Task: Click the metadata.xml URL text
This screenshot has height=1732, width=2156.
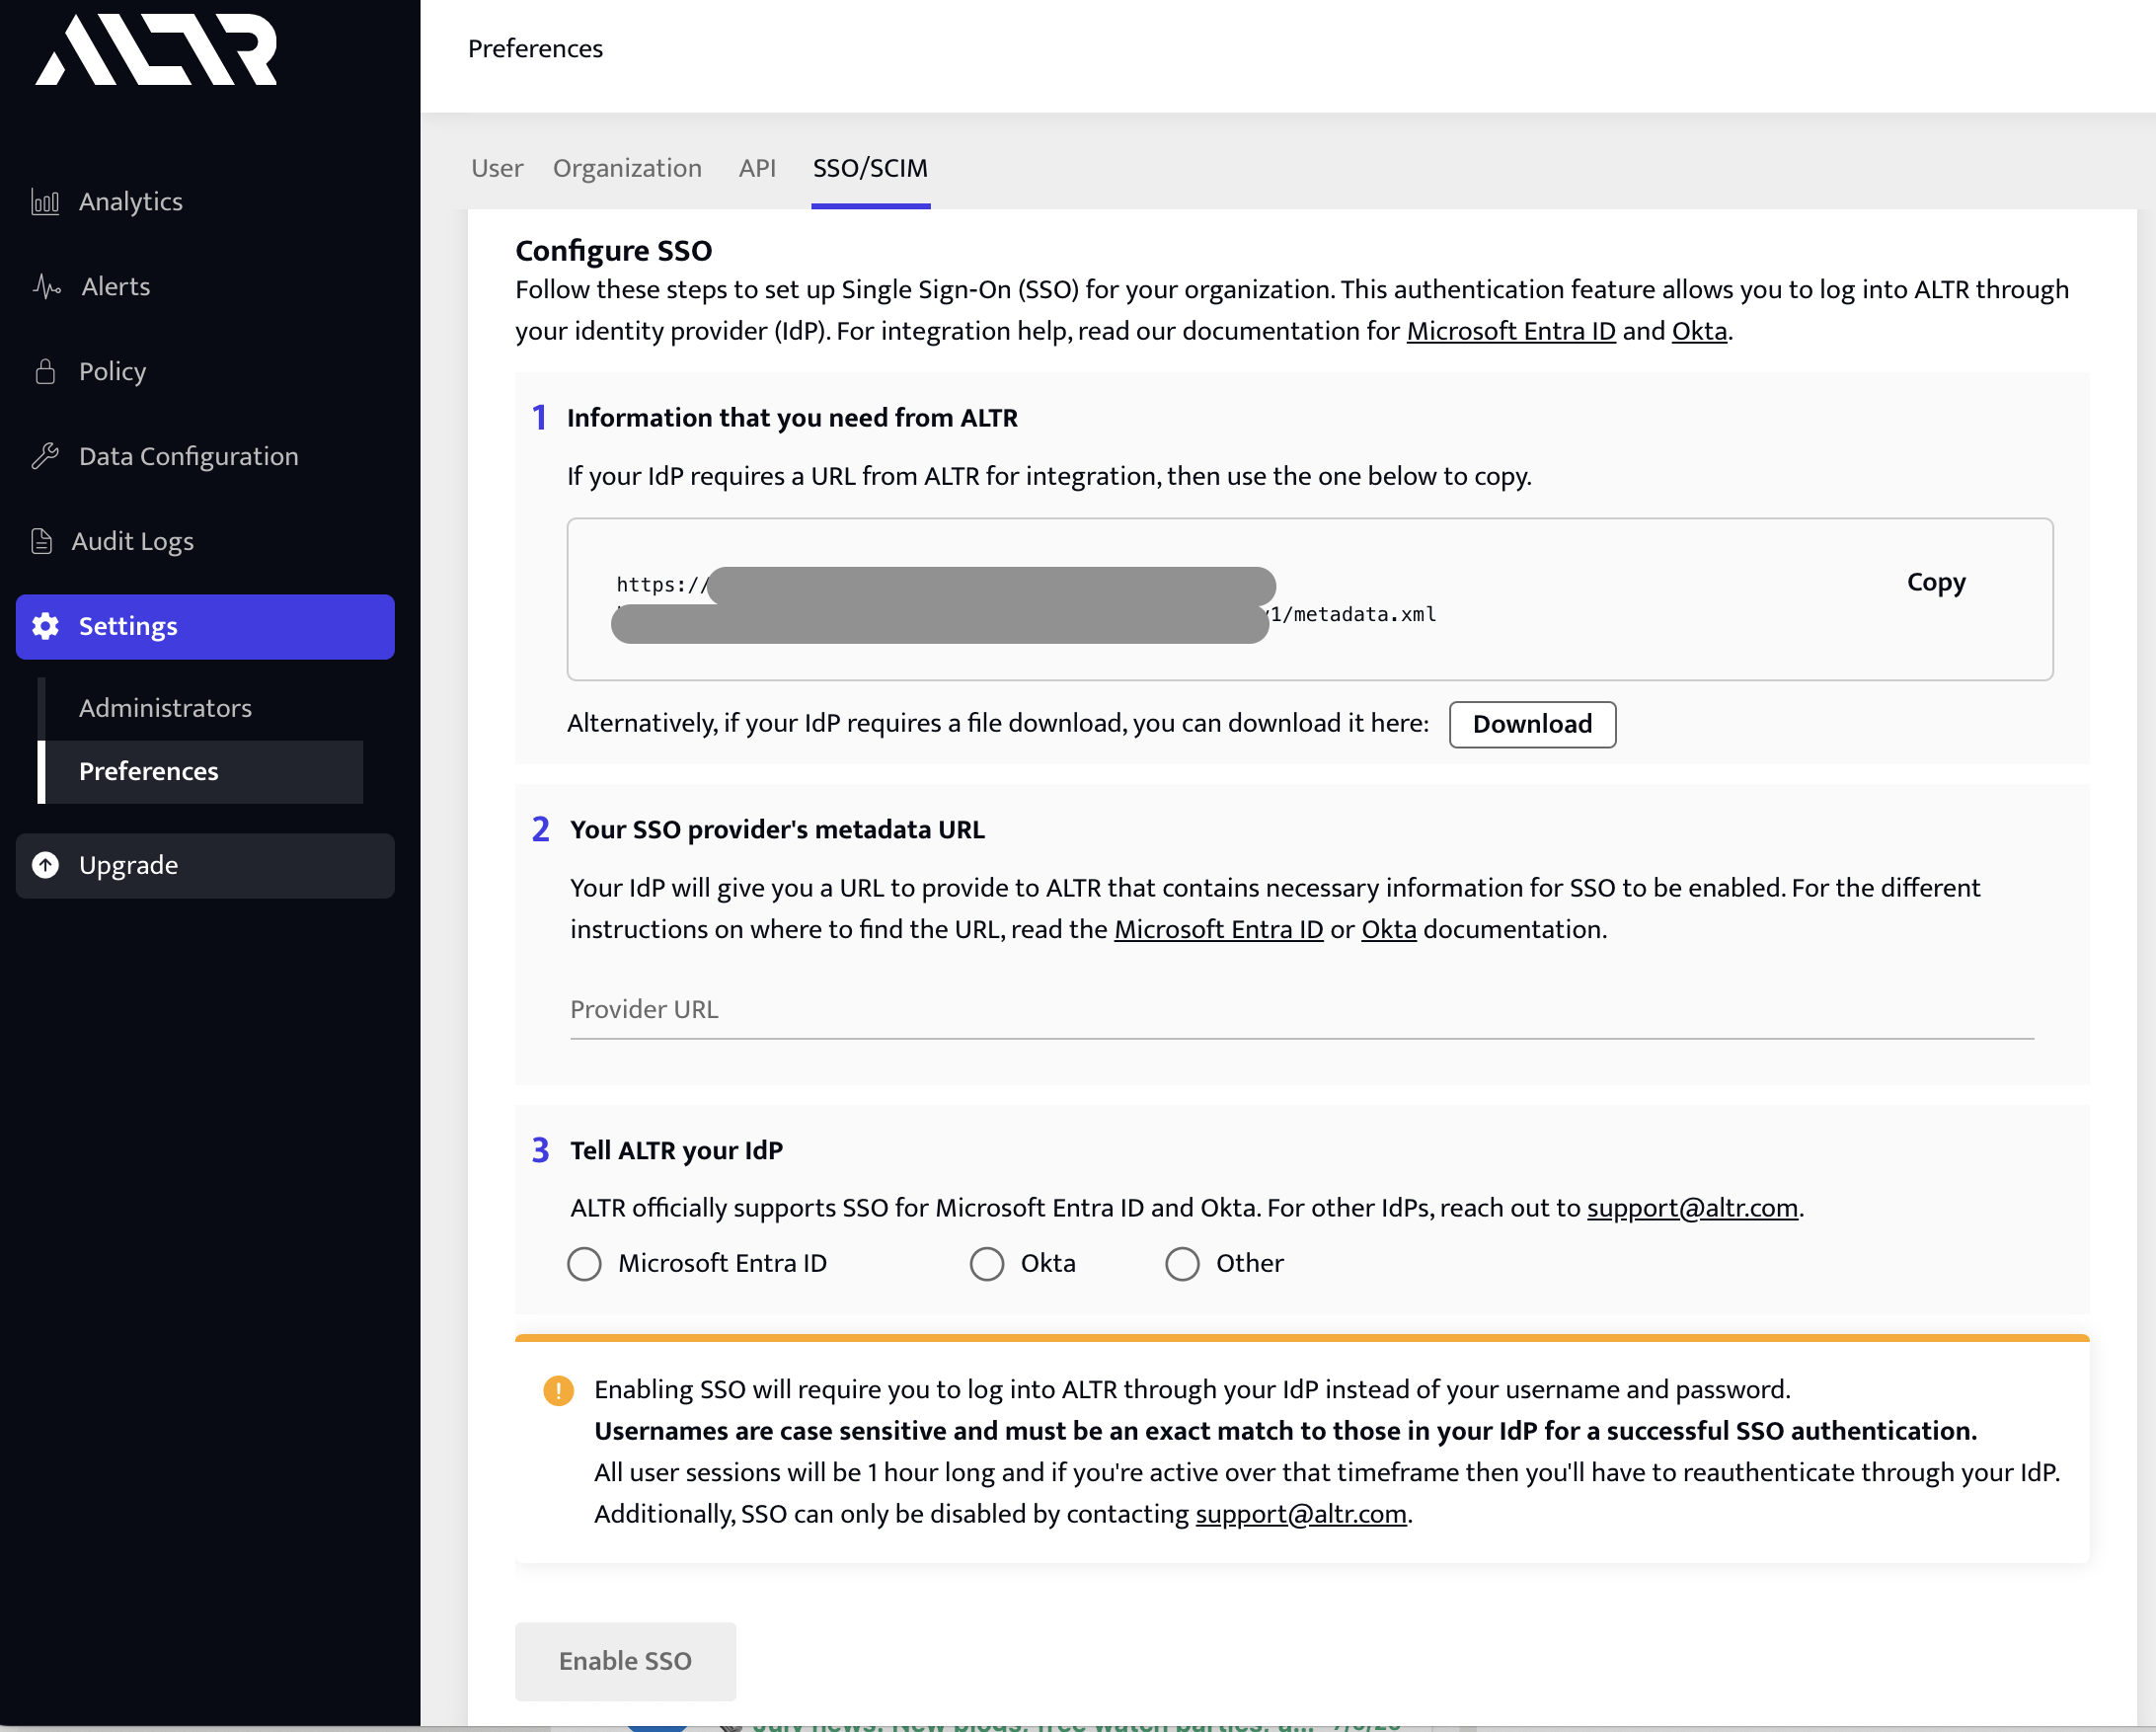Action: (1353, 614)
